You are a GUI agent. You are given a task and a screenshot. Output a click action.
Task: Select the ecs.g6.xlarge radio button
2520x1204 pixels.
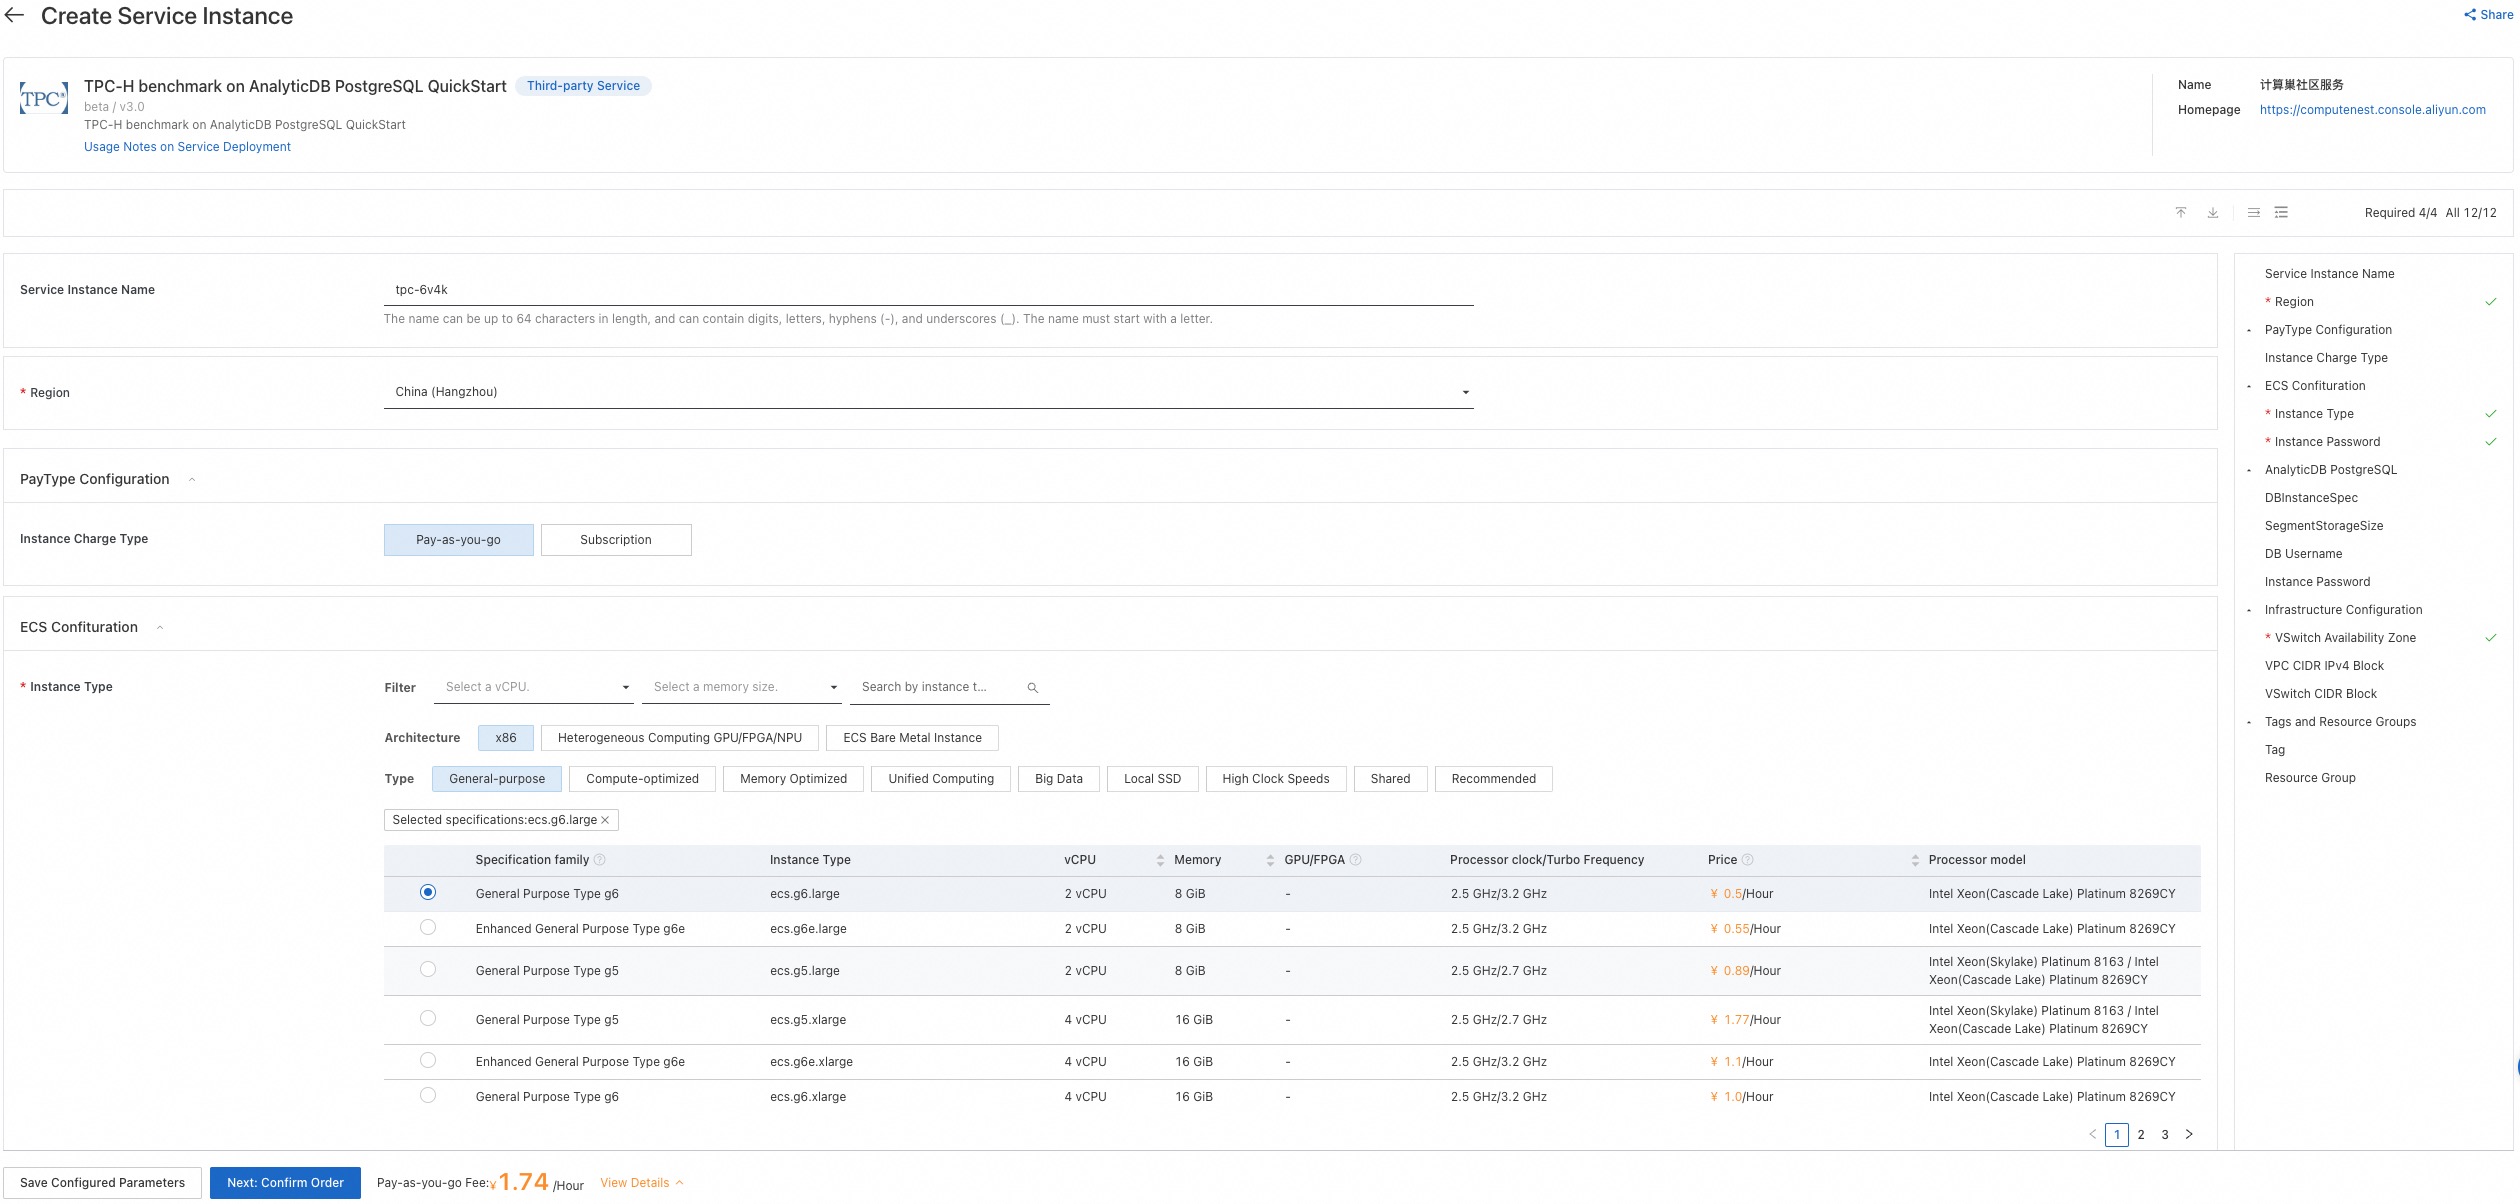[x=428, y=1095]
